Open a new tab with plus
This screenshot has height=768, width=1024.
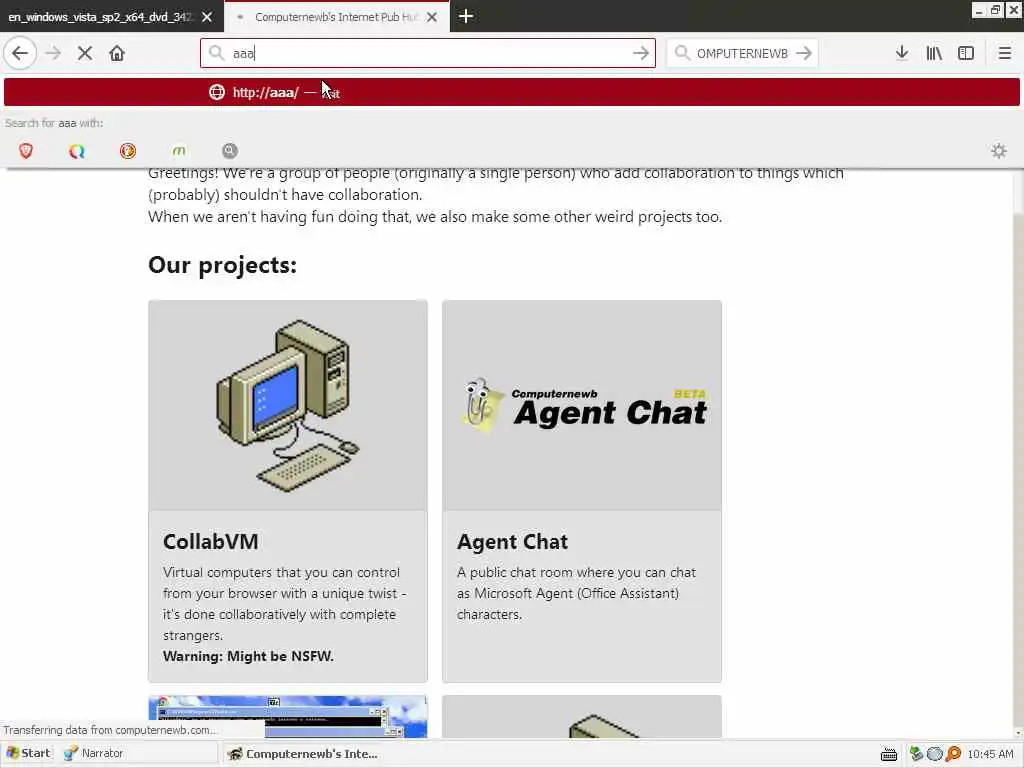(x=466, y=16)
